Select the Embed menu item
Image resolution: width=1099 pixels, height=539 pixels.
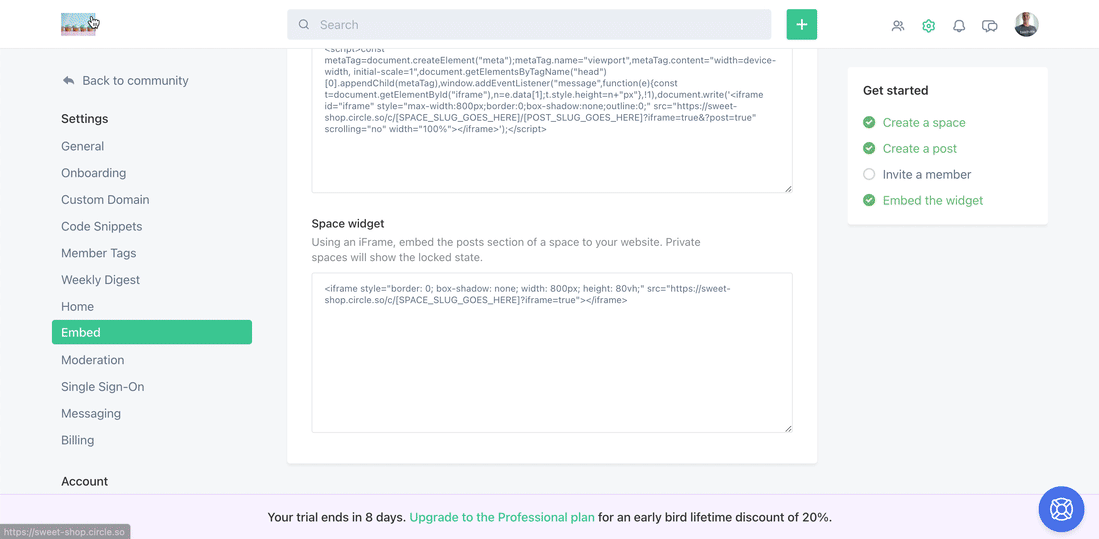(x=152, y=332)
